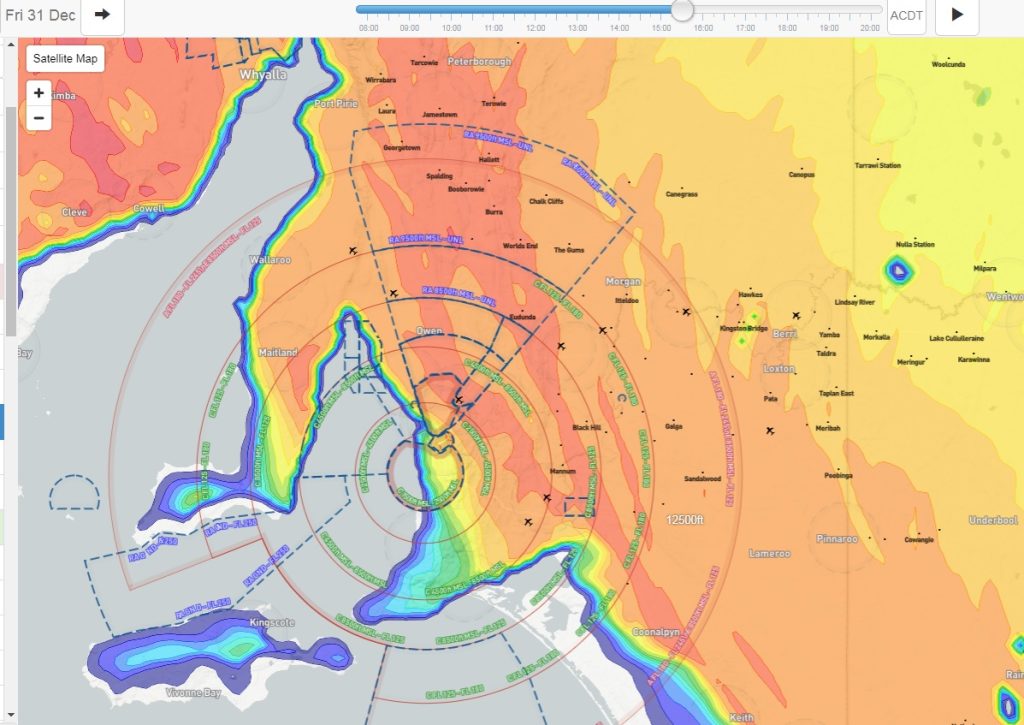Click the Fri 31 Dec date label
This screenshot has height=725, width=1024.
click(x=40, y=15)
